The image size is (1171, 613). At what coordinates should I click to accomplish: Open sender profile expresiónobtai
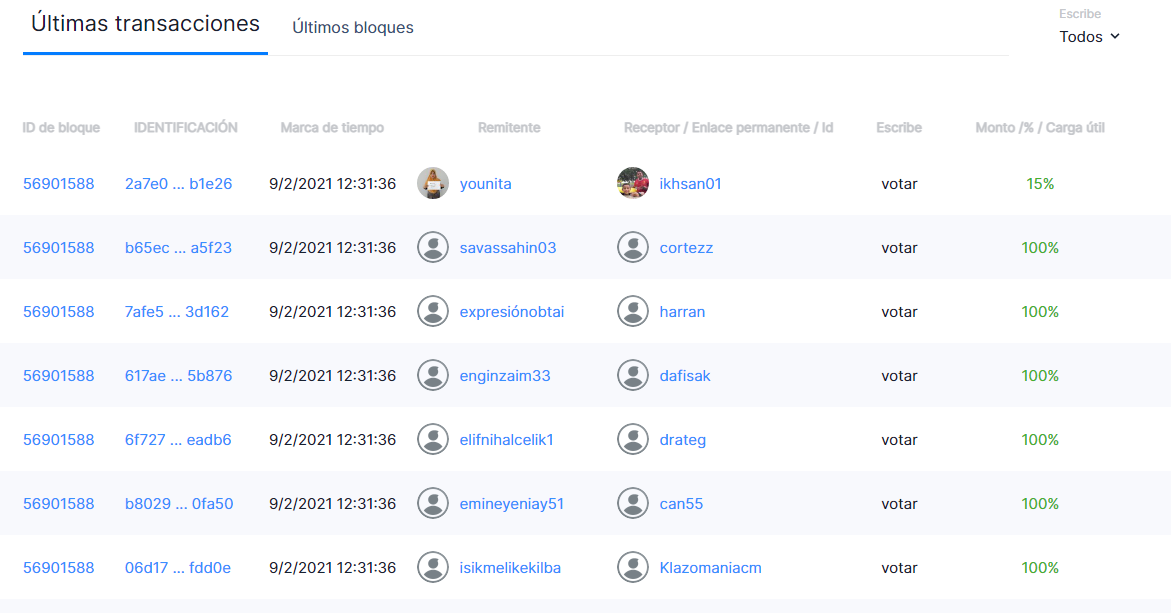[x=512, y=312]
